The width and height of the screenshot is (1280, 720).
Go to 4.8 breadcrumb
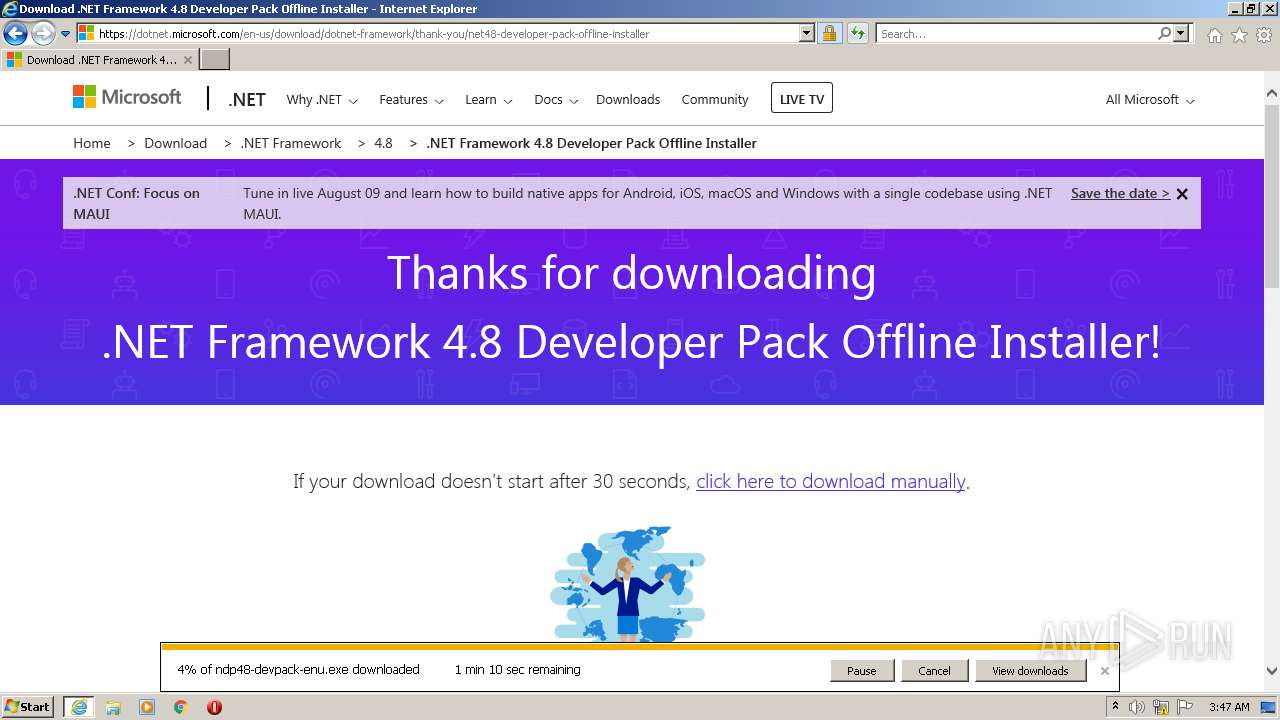383,143
